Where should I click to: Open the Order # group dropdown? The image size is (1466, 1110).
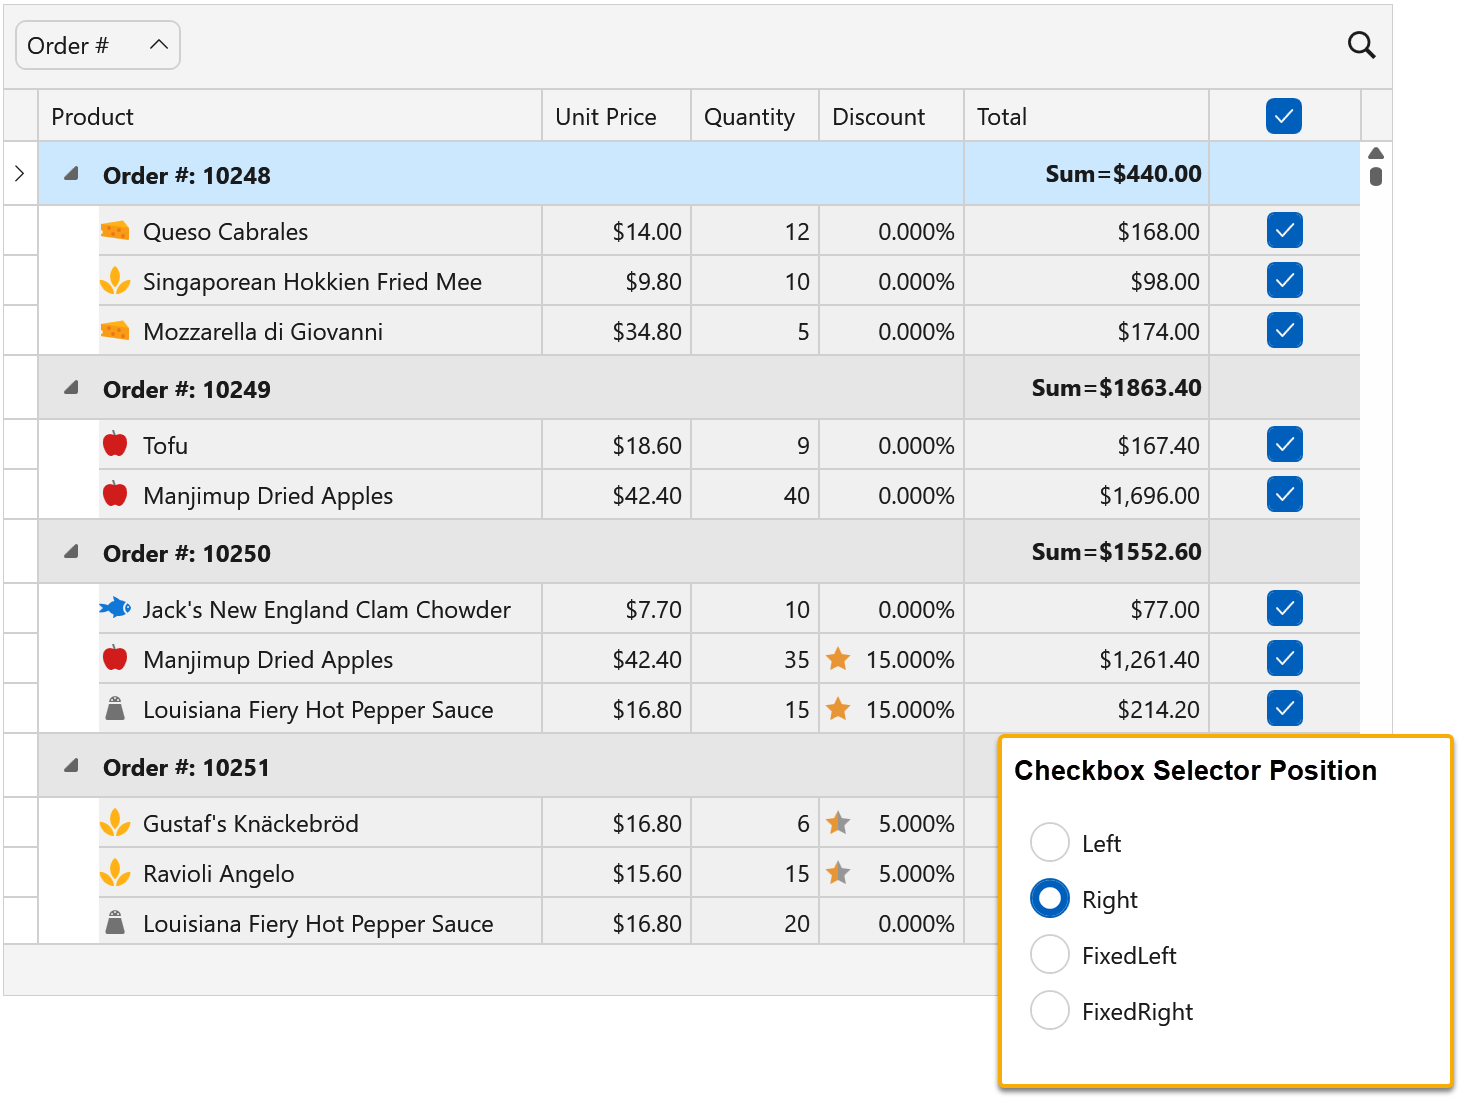[x=98, y=46]
